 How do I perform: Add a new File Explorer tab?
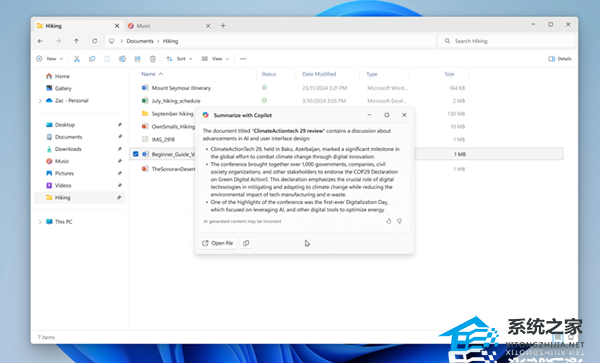tap(223, 26)
